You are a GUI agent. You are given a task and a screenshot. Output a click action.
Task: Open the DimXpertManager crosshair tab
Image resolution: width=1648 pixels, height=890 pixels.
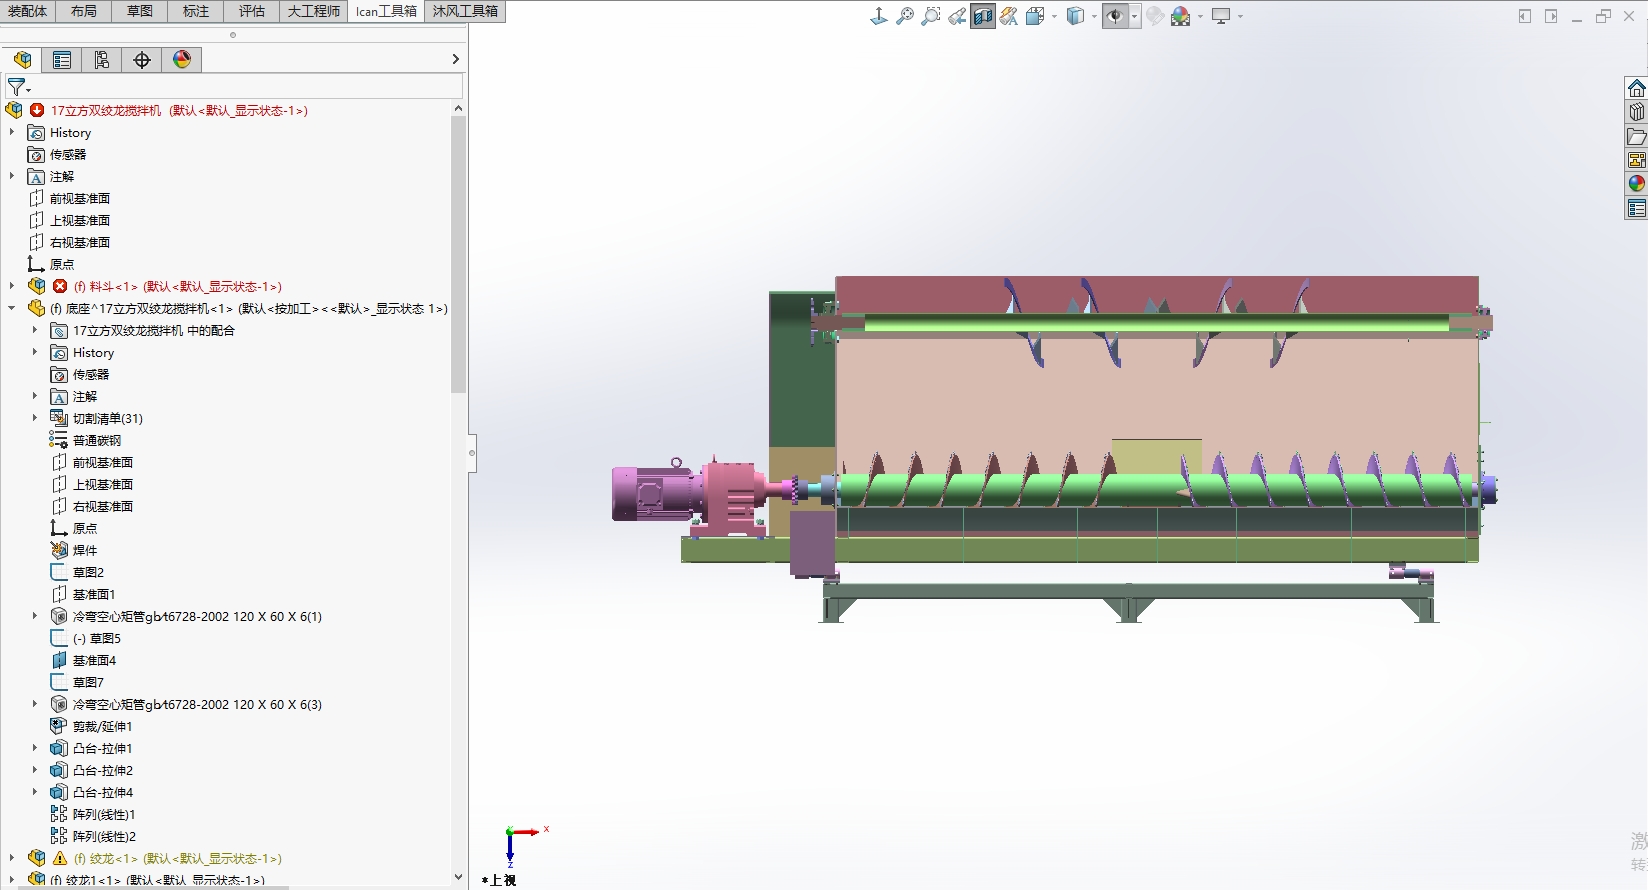[x=142, y=60]
